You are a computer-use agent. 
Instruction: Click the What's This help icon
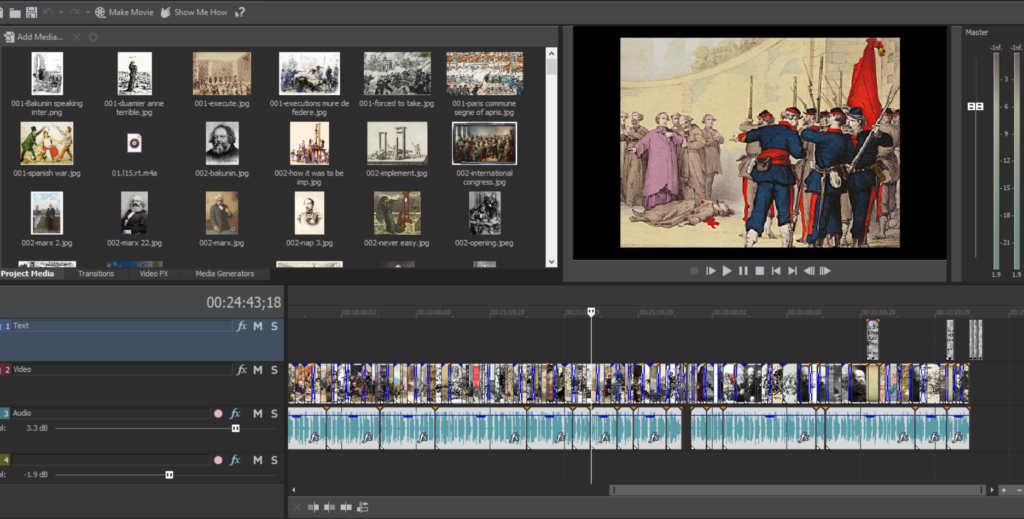240,12
